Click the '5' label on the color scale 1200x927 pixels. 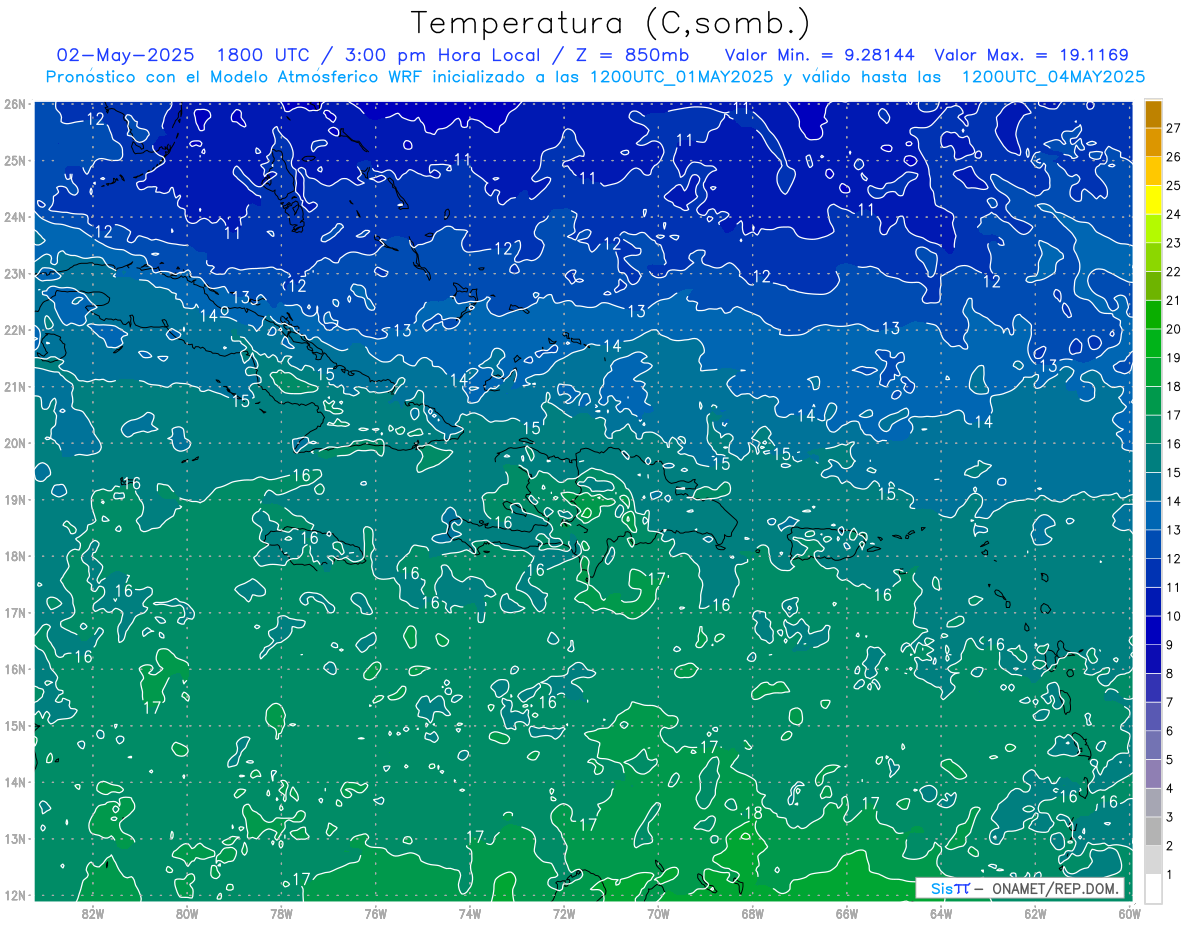[1171, 760]
